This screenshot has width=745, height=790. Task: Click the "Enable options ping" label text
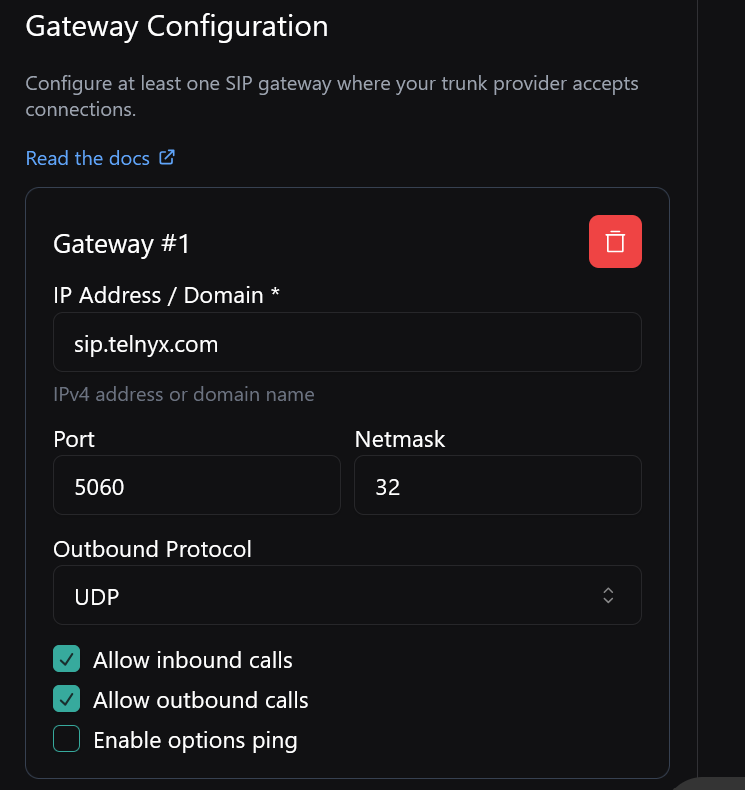[195, 740]
